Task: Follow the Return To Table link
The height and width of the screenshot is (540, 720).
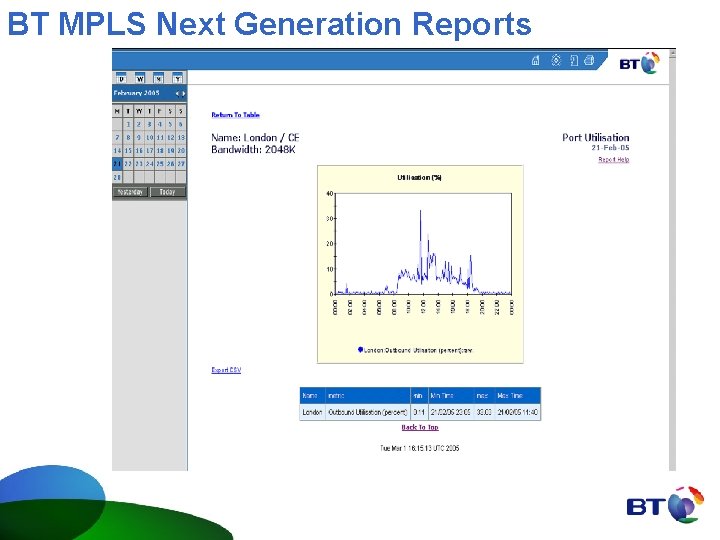Action: click(x=236, y=115)
